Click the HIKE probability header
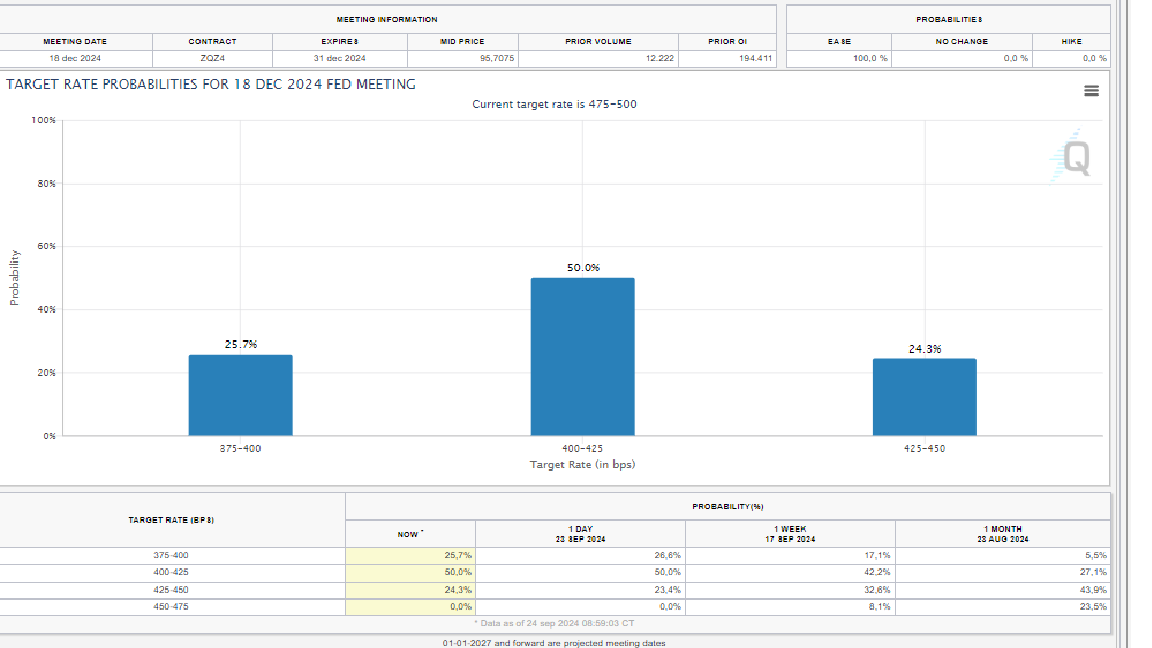The image size is (1152, 648). coord(1071,41)
